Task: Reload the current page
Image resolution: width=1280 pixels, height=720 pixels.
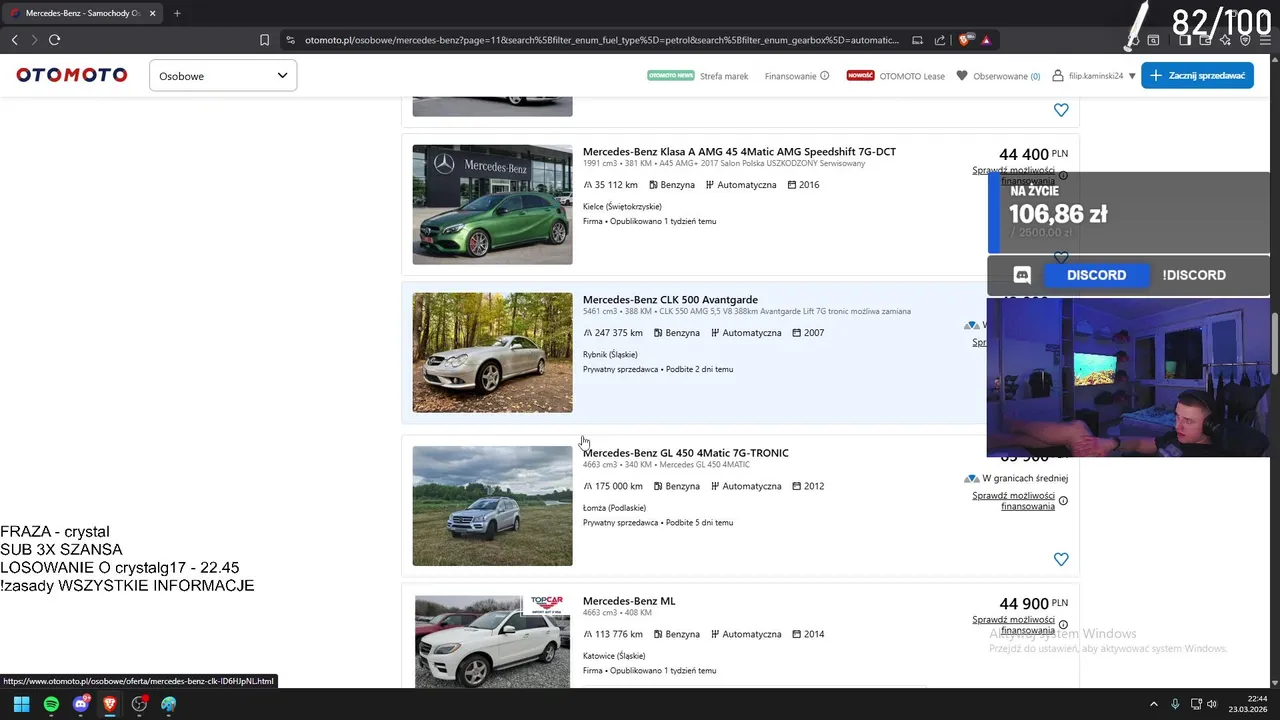Action: pyautogui.click(x=54, y=40)
